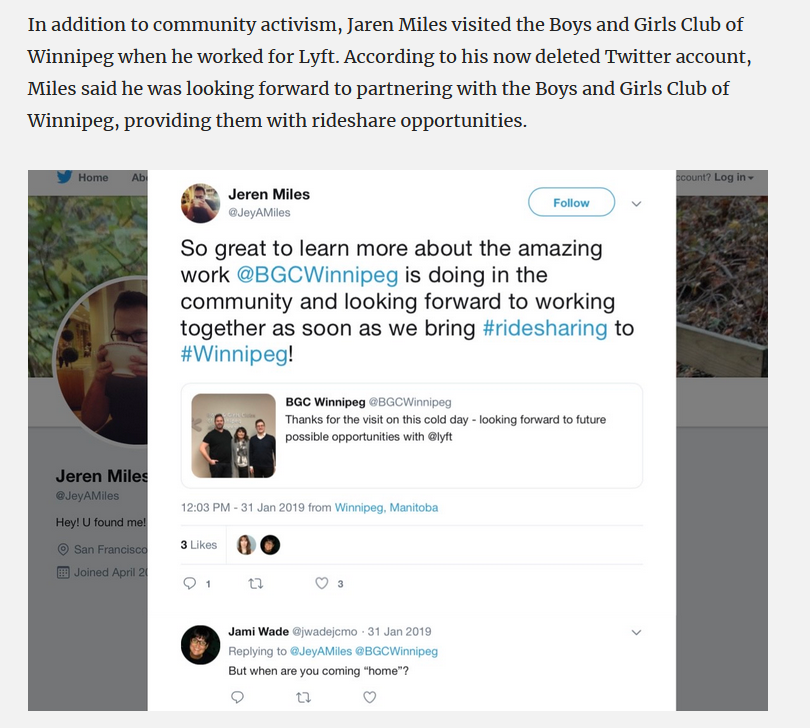Open the #ridesharing hashtag
Screen dimensions: 810x728
(x=545, y=328)
